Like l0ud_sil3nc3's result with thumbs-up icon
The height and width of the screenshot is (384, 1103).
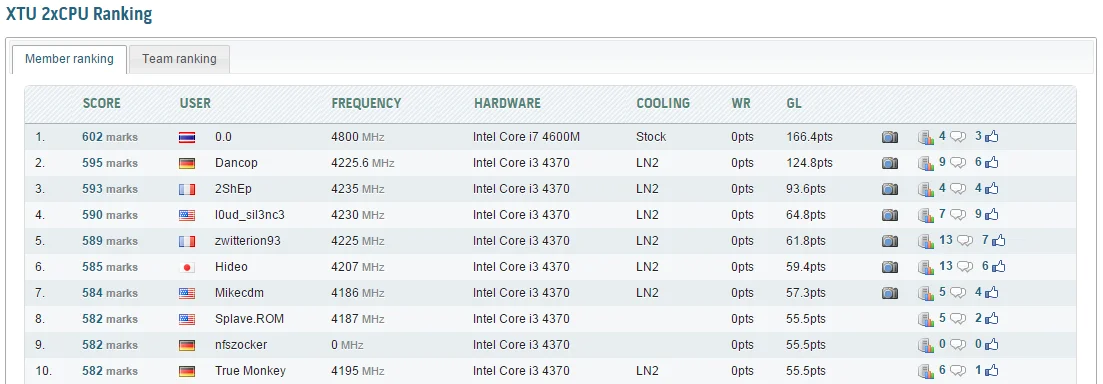[x=991, y=215]
